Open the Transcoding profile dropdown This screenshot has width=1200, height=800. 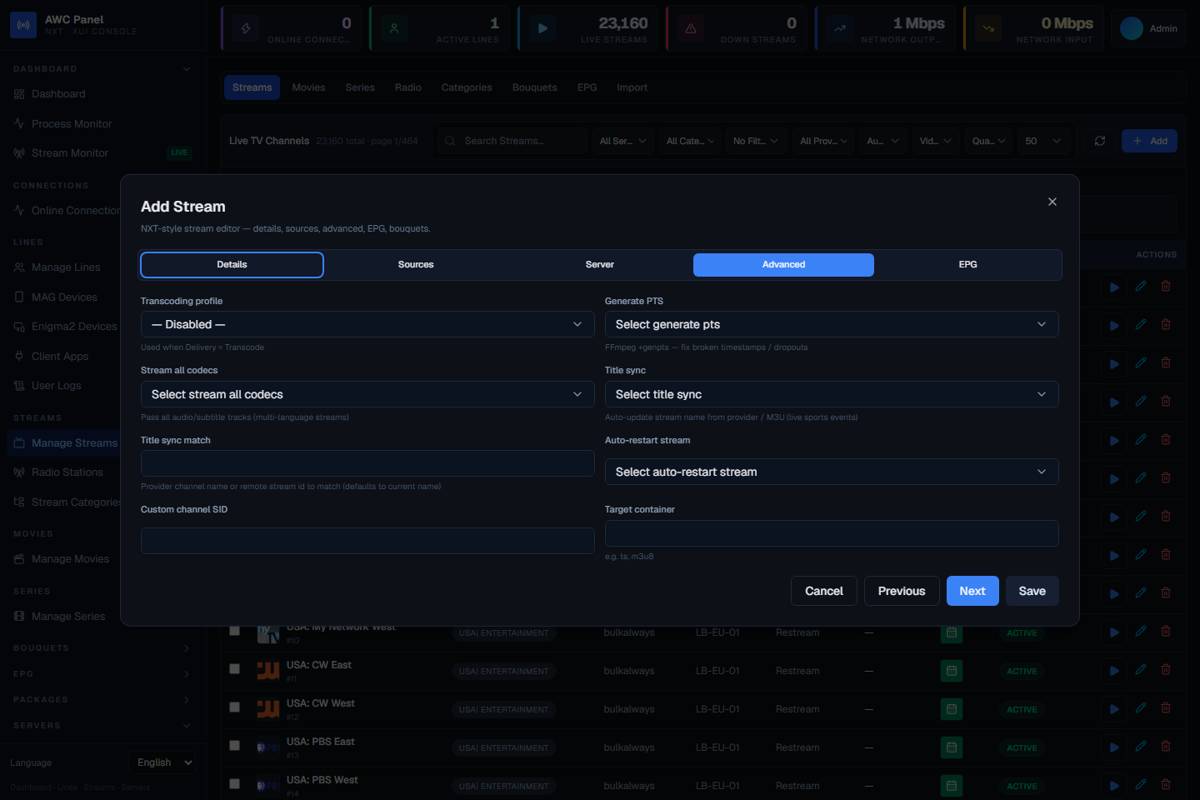pos(368,324)
